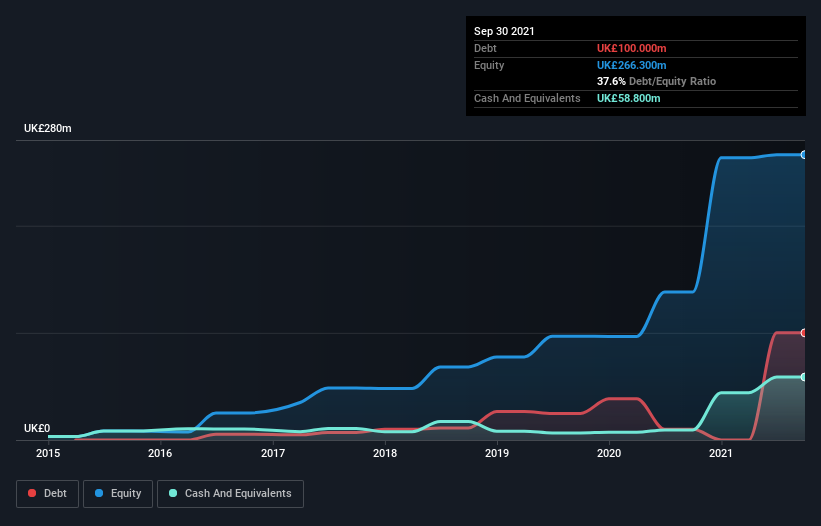Click the 37.6% Debt/Equity Ratio text
Image resolution: width=821 pixels, height=526 pixels.
point(656,81)
